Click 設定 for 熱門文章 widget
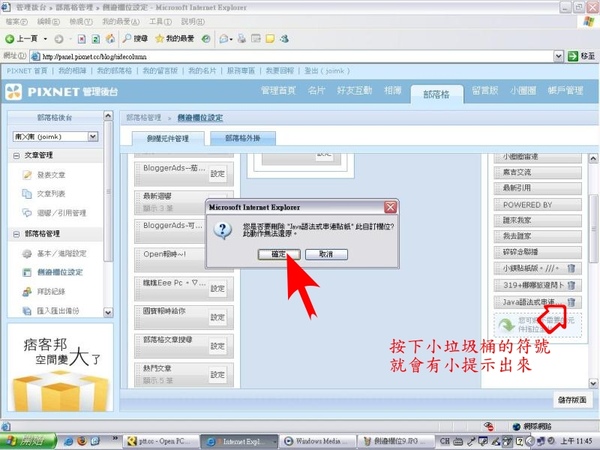Screen dimensions: 600x450 coord(217,375)
